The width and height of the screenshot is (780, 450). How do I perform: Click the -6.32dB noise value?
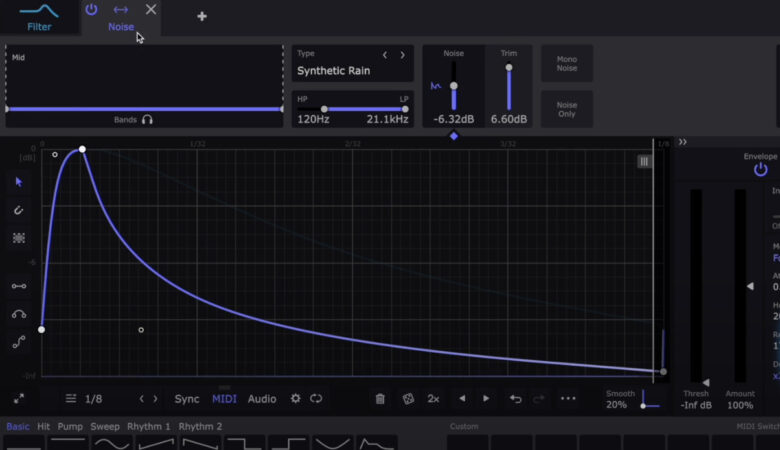click(453, 119)
